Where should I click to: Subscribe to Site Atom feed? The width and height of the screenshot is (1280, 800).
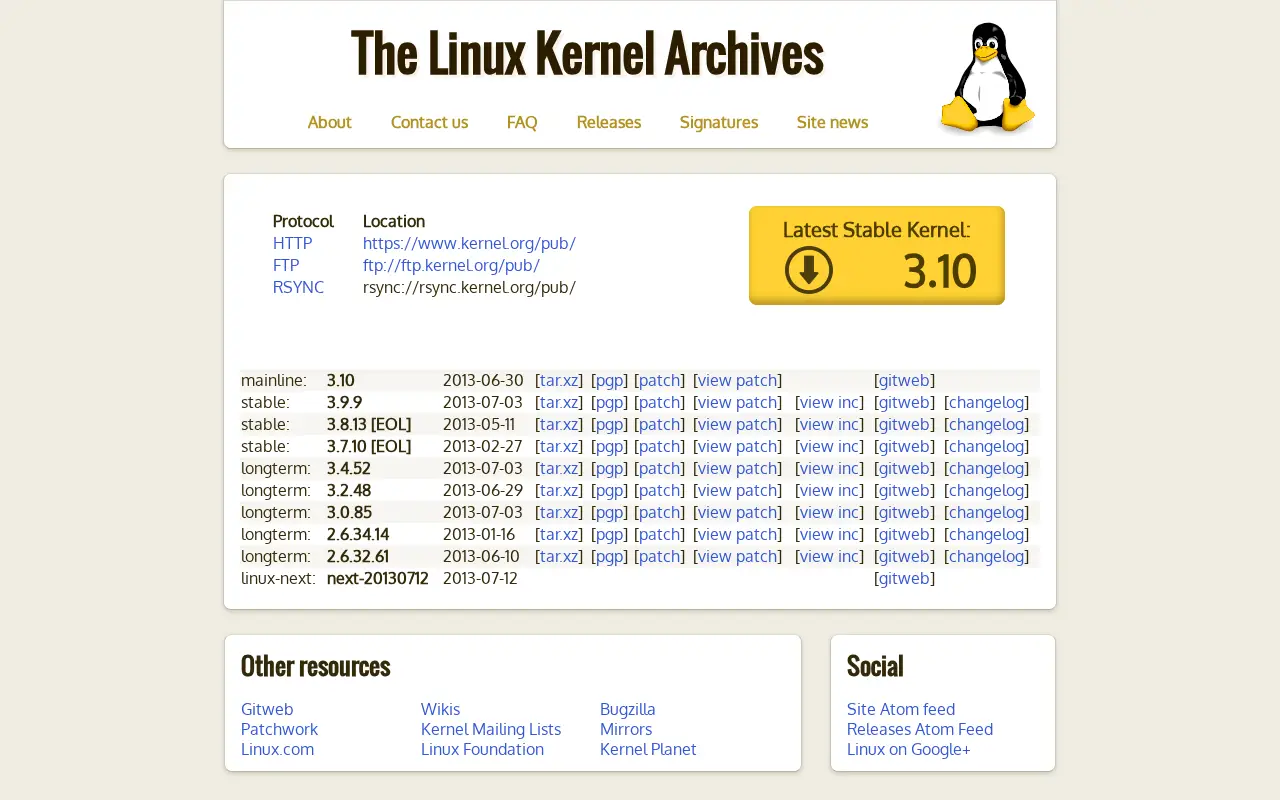coord(901,709)
